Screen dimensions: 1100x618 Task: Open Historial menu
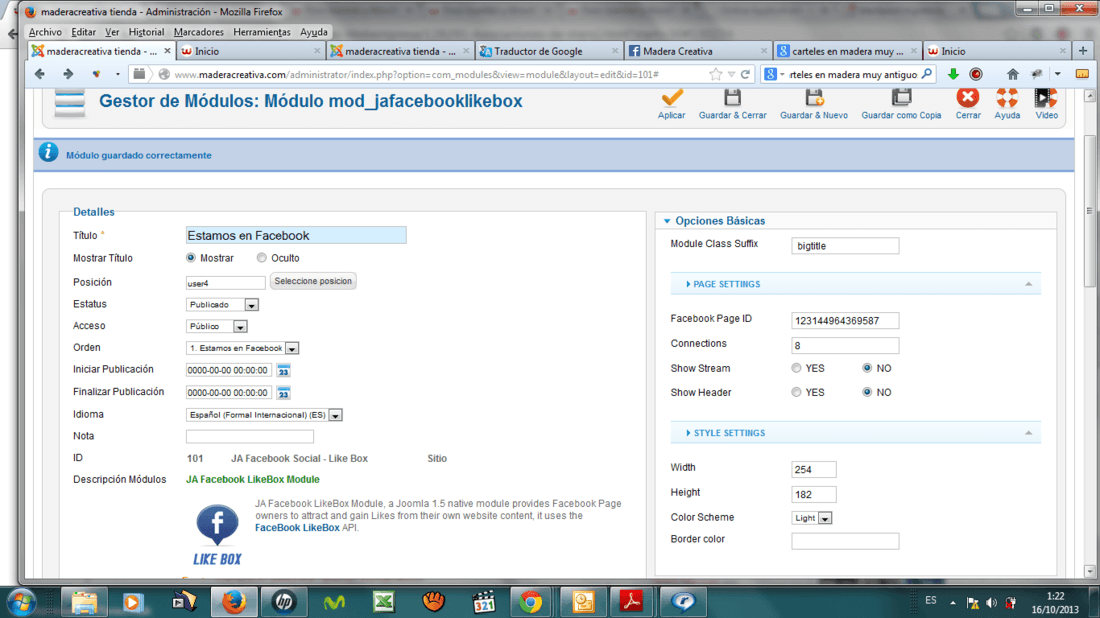[146, 32]
